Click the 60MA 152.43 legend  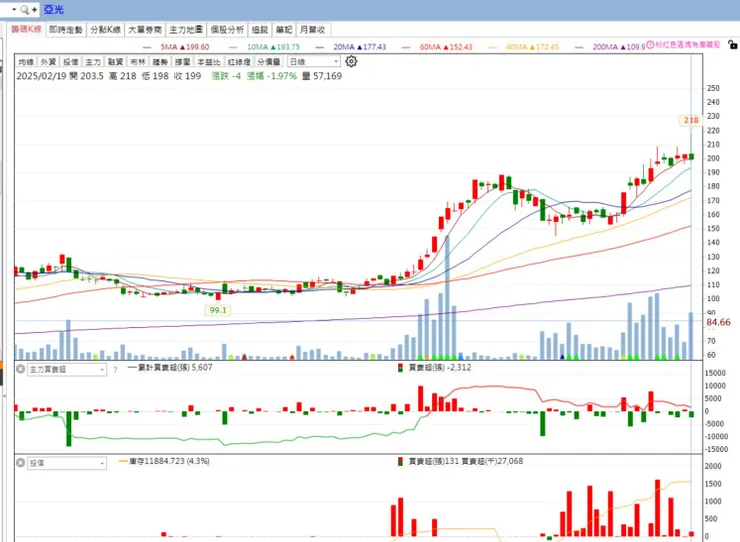446,47
